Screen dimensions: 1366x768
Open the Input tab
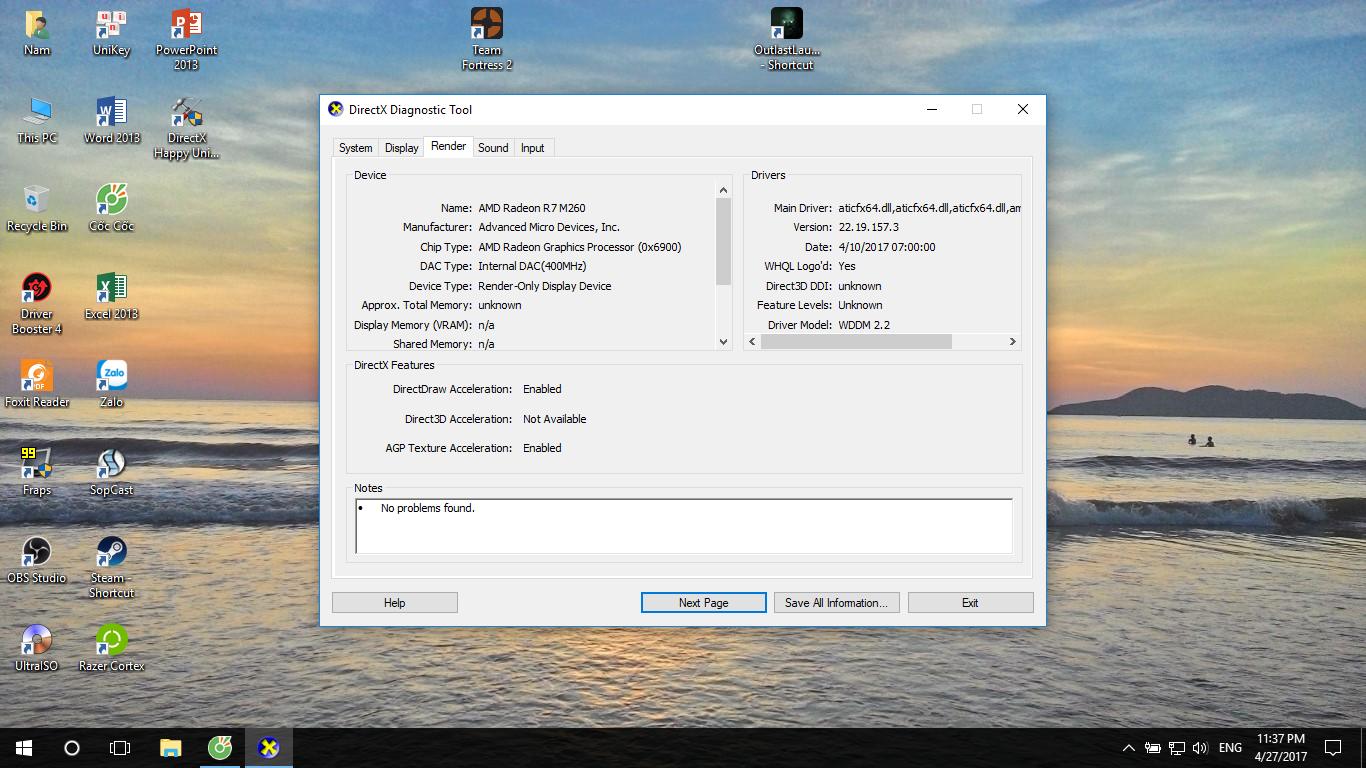533,148
